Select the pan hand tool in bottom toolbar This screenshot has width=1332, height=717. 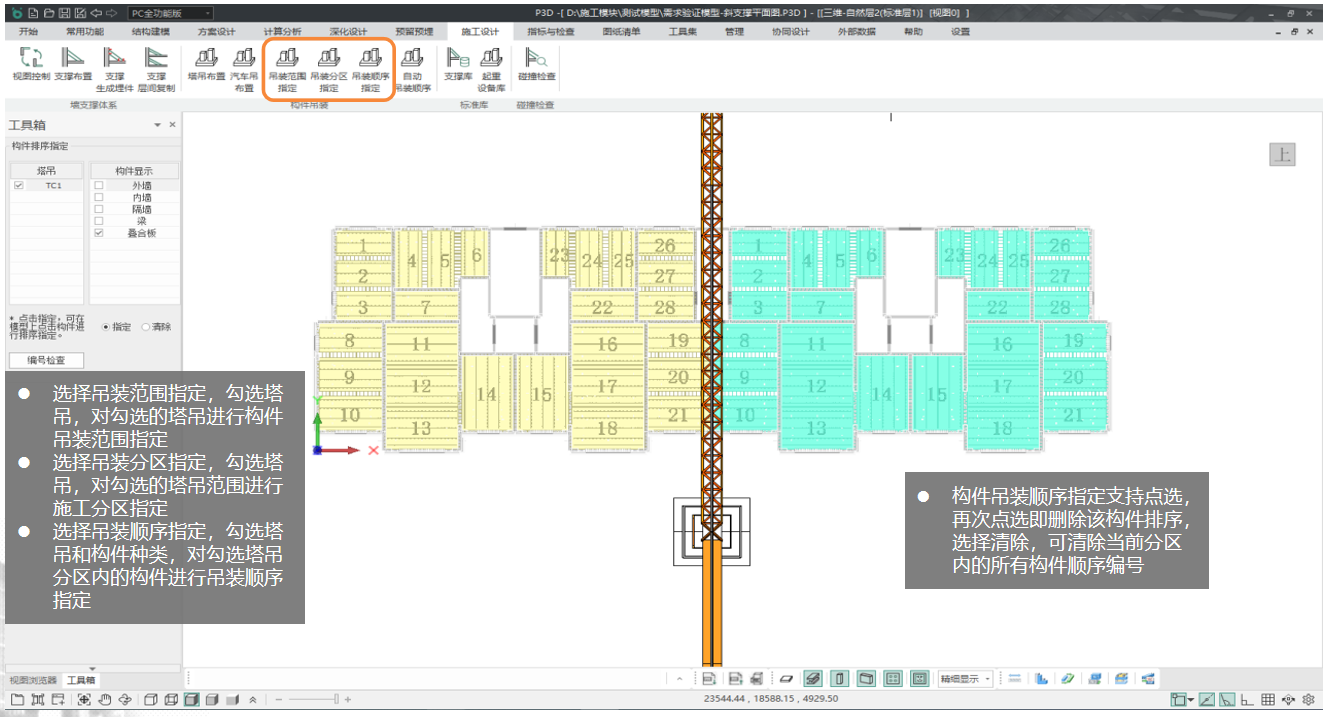click(104, 700)
